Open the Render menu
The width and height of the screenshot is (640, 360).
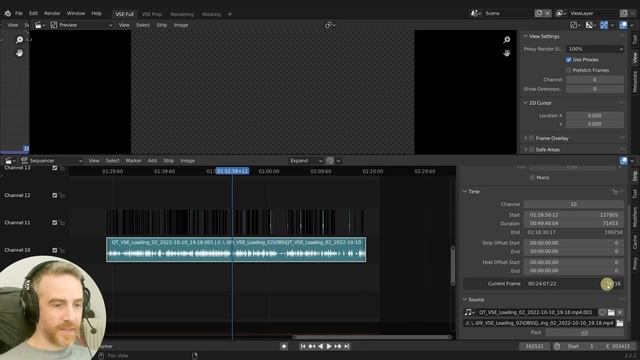pyautogui.click(x=52, y=13)
